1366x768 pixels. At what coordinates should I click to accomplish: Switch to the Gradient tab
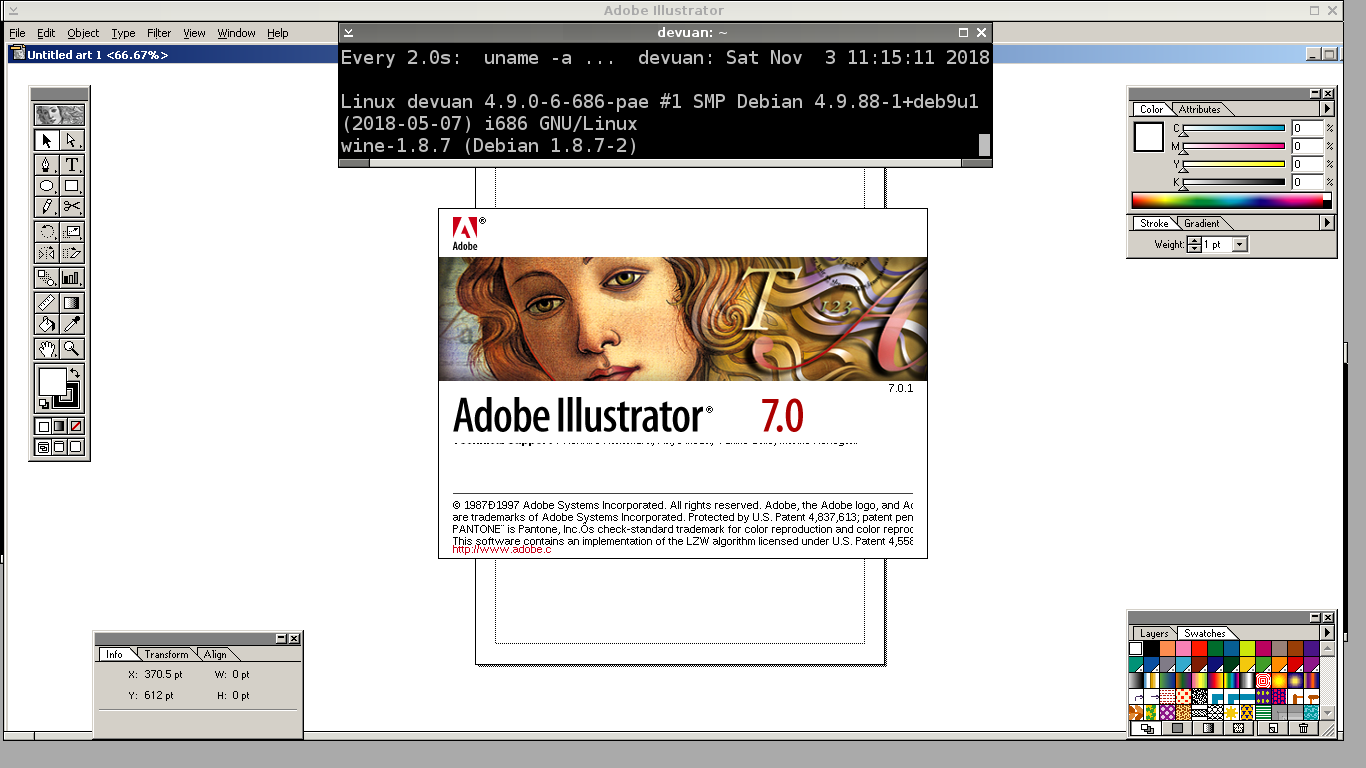pos(1202,223)
